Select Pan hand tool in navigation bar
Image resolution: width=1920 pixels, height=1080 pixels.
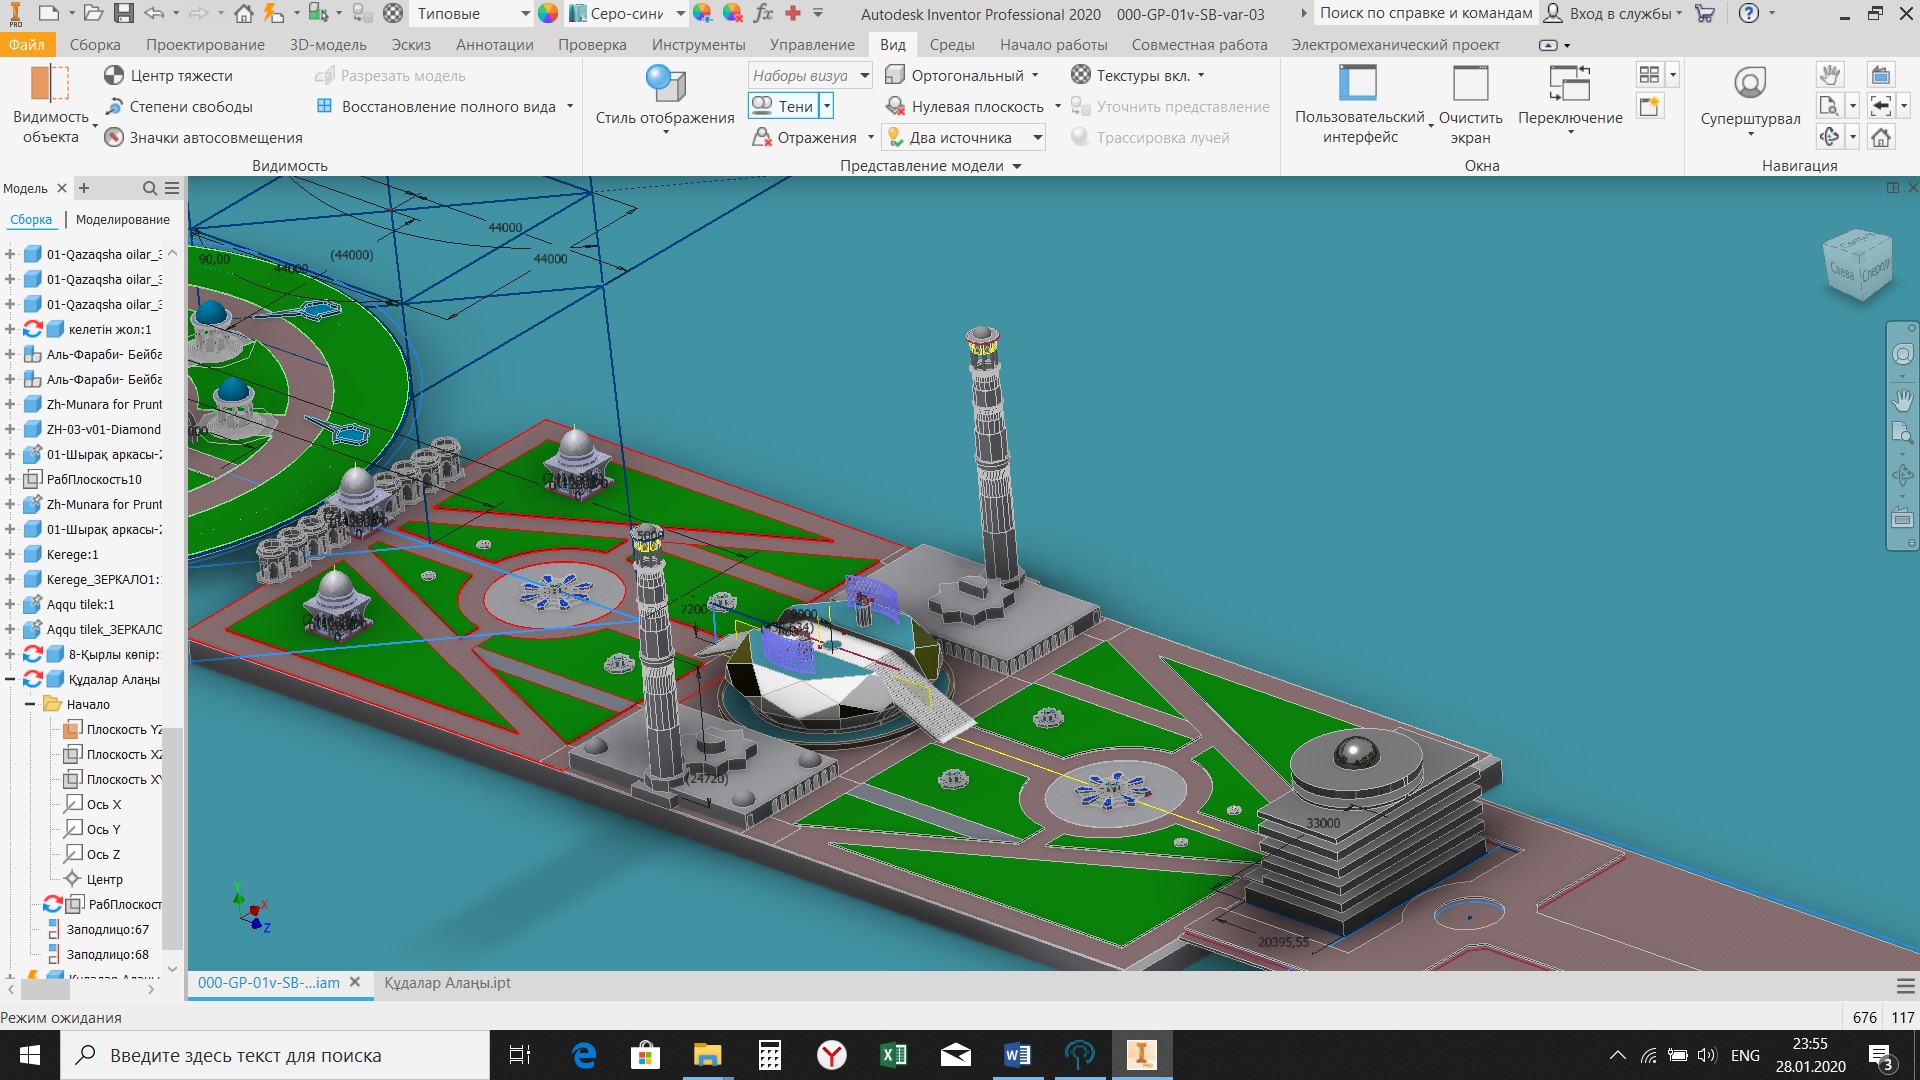(x=1902, y=400)
